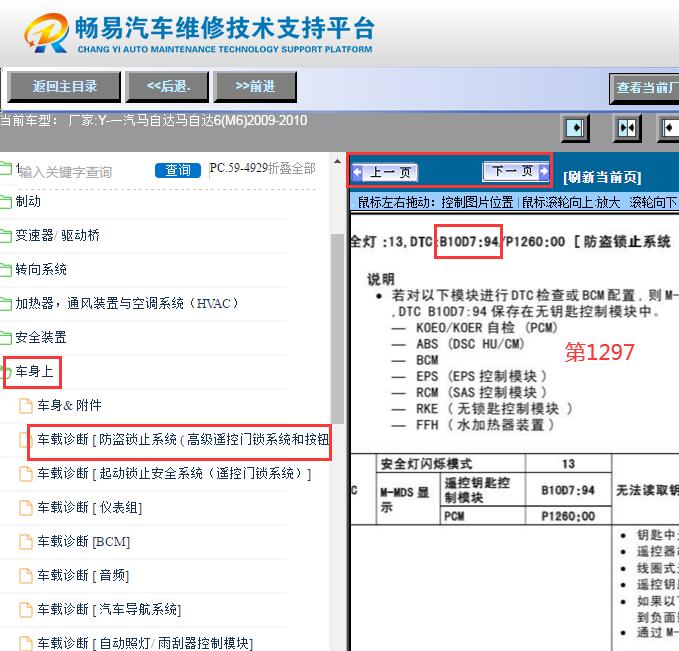Viewport: 679px width, 651px height.
Task: Go forward with the >>前进 button
Action: [255, 87]
